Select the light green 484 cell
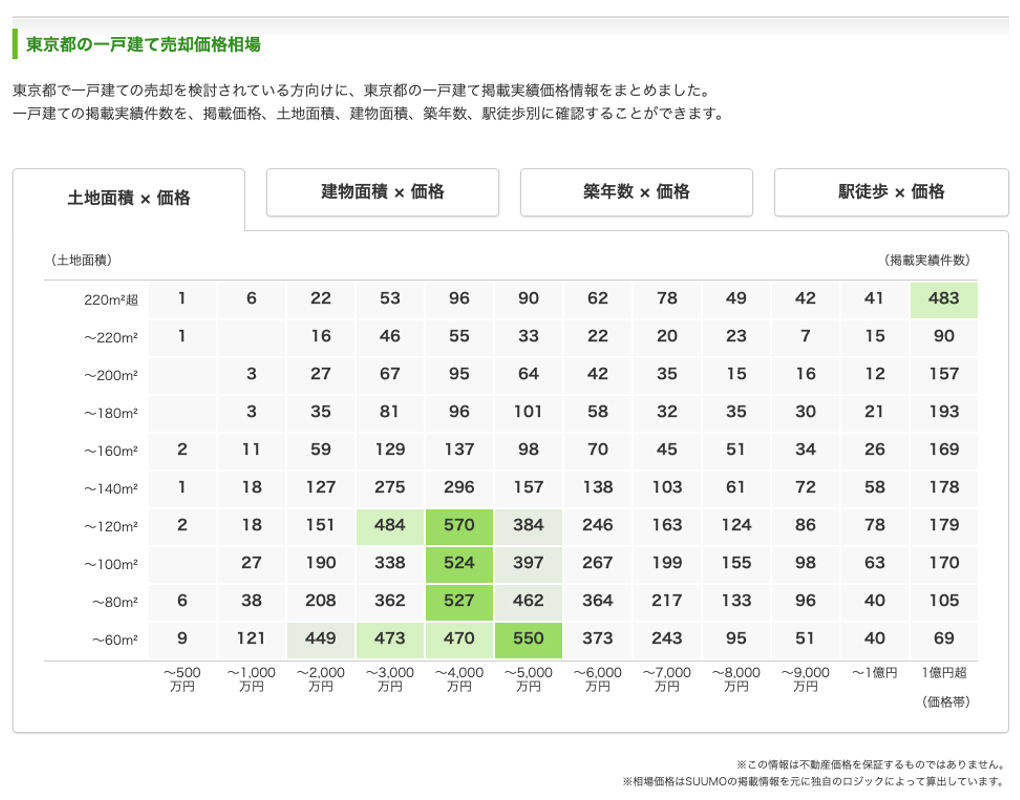 [390, 526]
